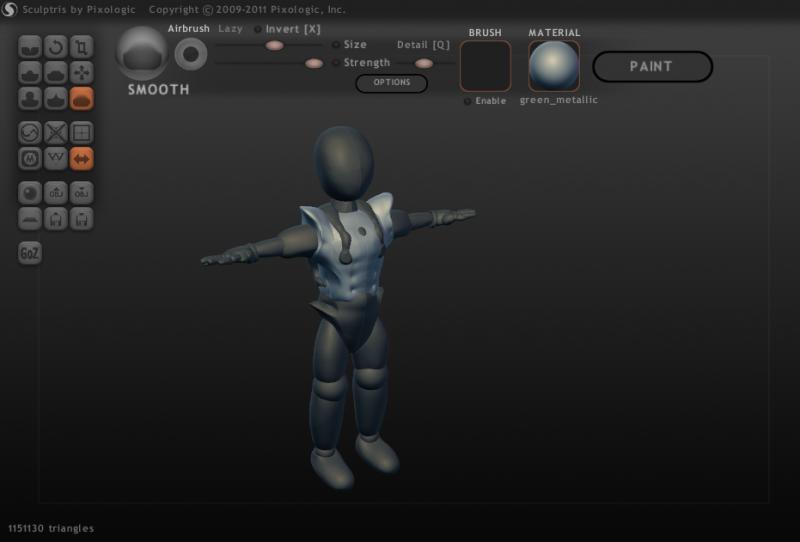Click the Sculptris by Pixologic title text
Viewport: 800px width, 542px height.
[x=79, y=10]
